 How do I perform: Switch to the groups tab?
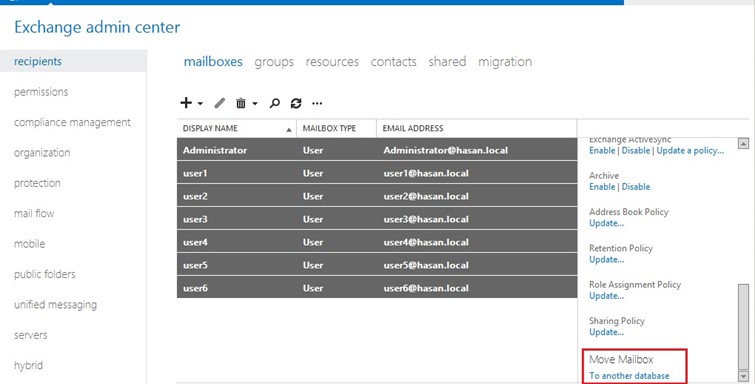point(274,62)
